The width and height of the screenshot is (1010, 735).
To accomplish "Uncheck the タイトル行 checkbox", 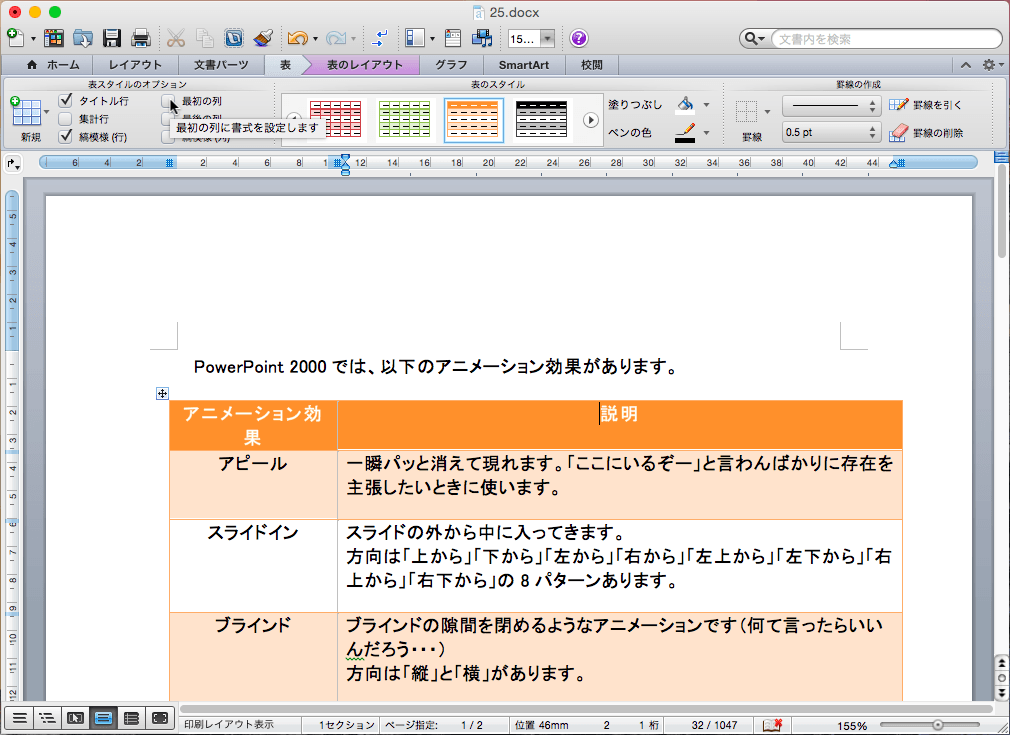I will [65, 101].
